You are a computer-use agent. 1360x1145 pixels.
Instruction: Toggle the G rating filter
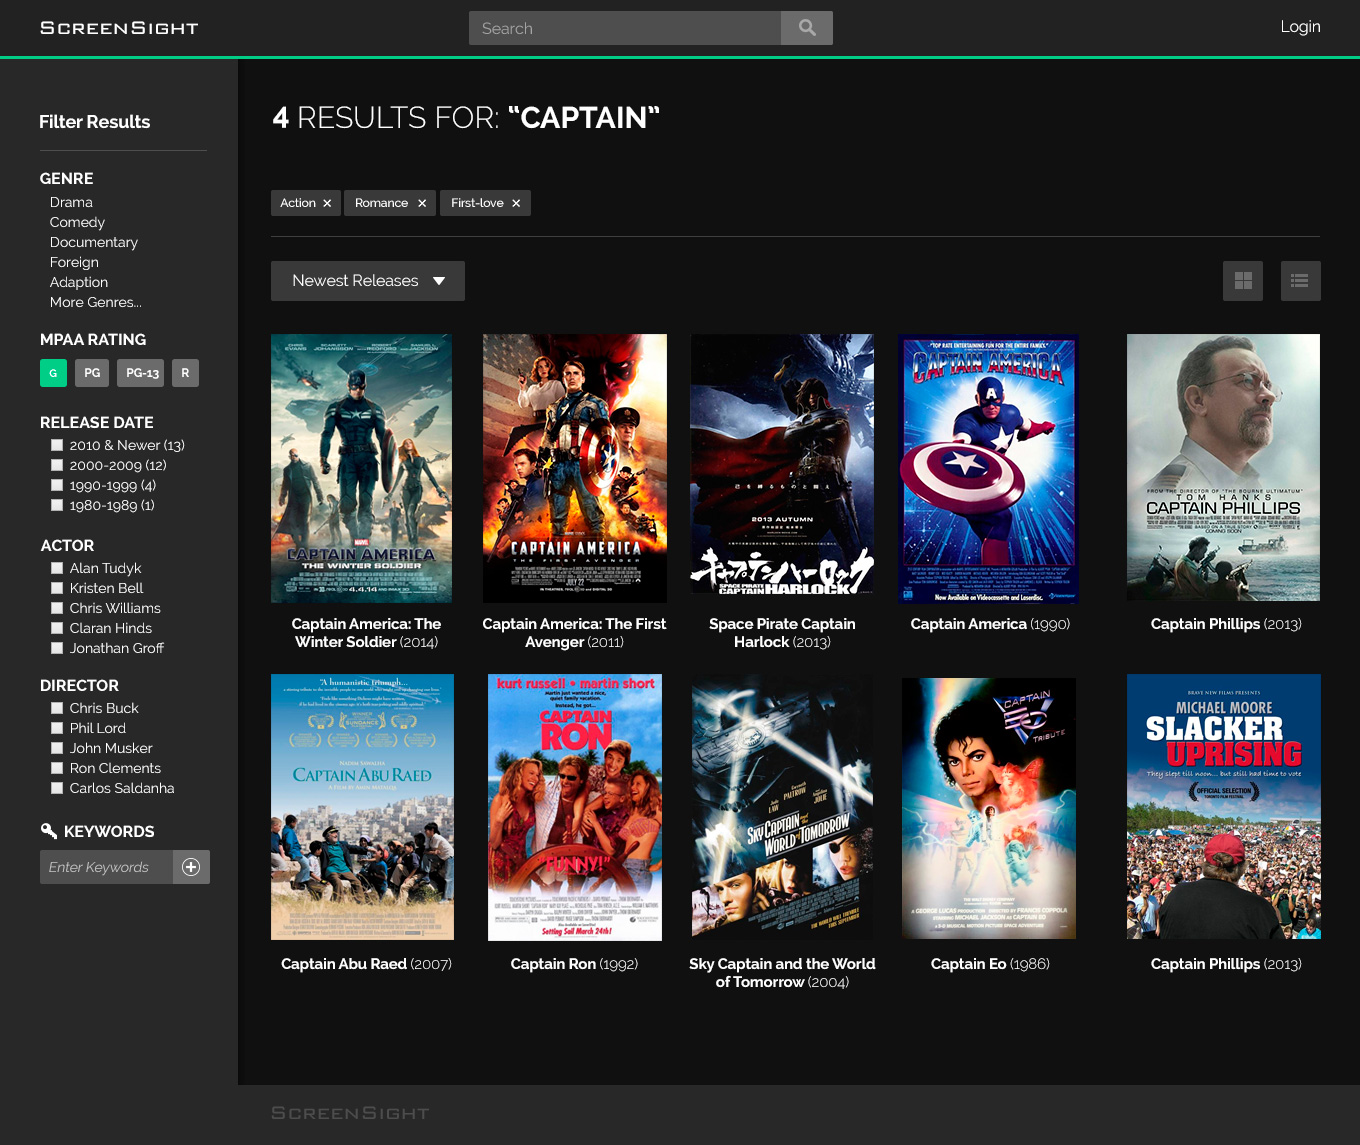[53, 373]
